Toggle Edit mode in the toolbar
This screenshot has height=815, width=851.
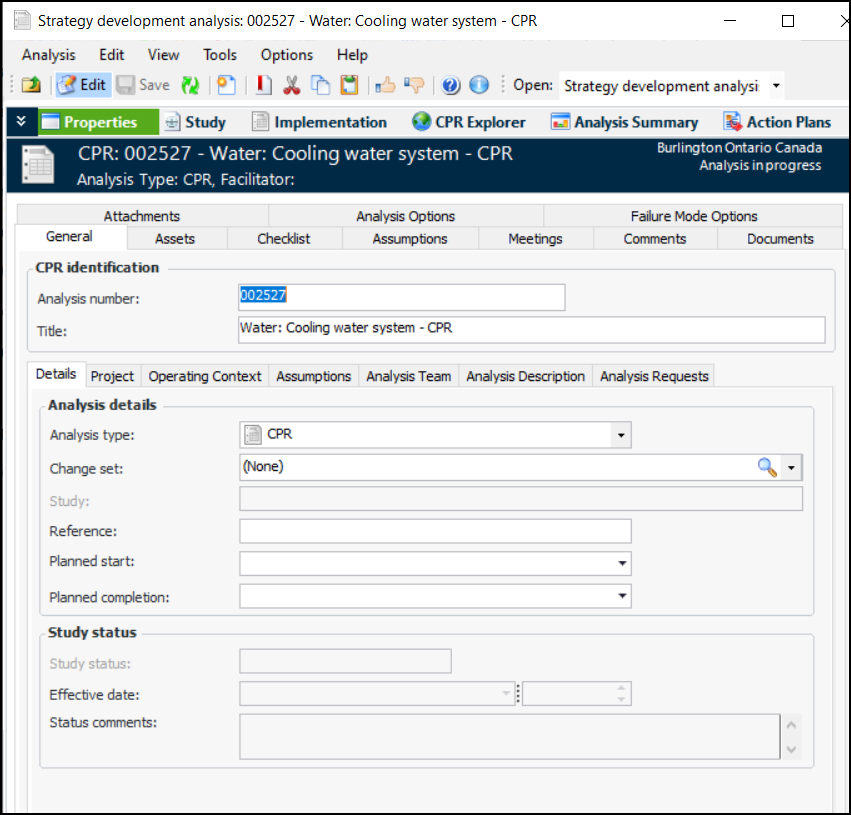pyautogui.click(x=82, y=85)
